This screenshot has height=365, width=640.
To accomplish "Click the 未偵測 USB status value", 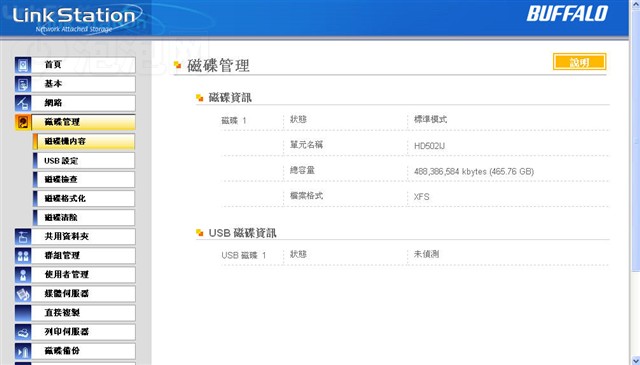I will pyautogui.click(x=426, y=254).
